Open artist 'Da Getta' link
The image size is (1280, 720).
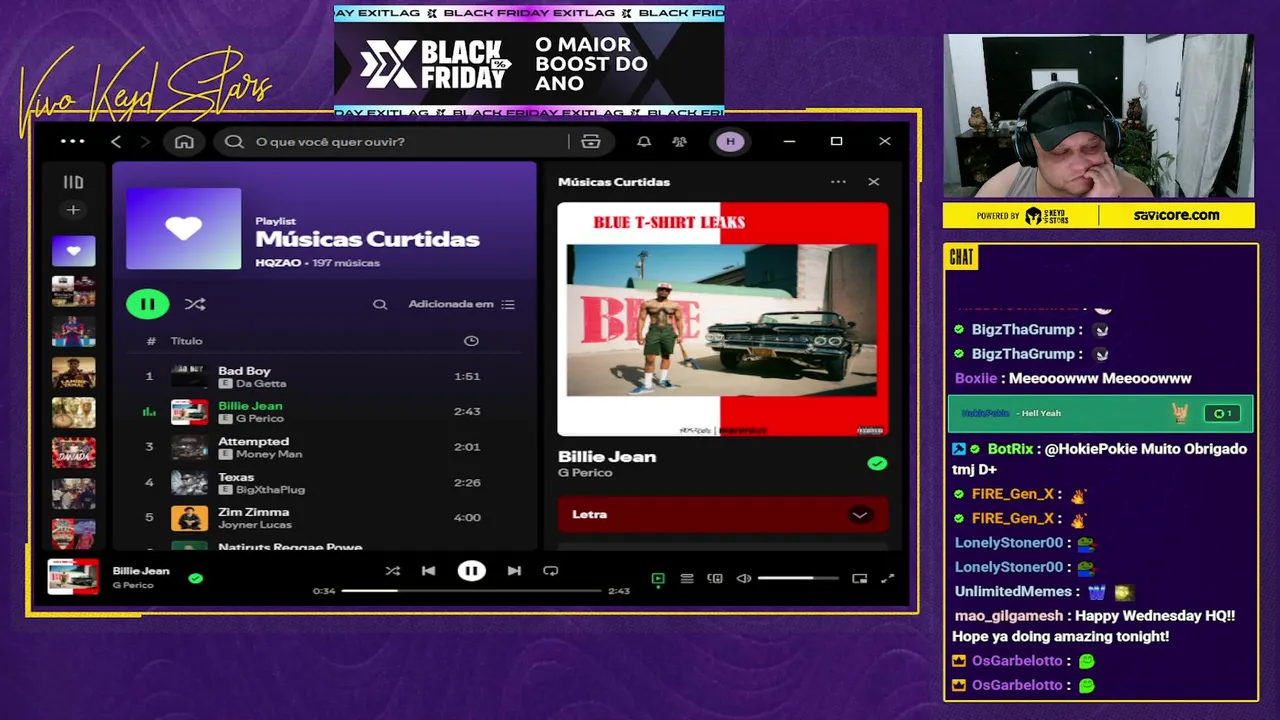tap(261, 384)
